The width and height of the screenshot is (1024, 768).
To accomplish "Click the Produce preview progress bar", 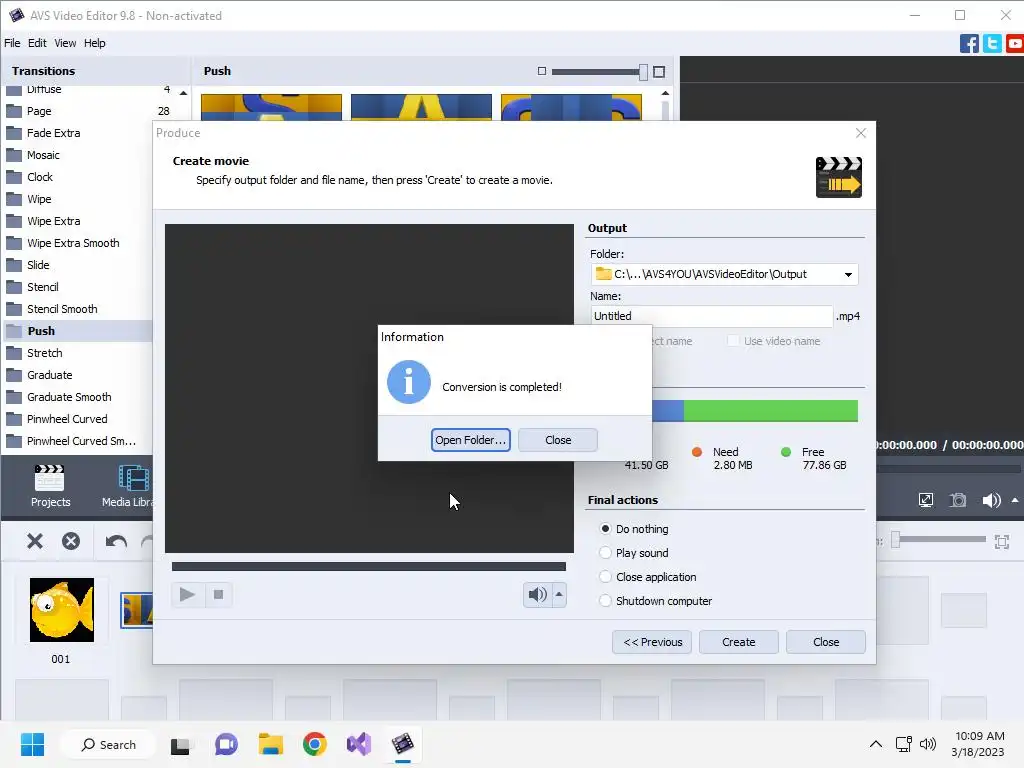I will point(368,567).
